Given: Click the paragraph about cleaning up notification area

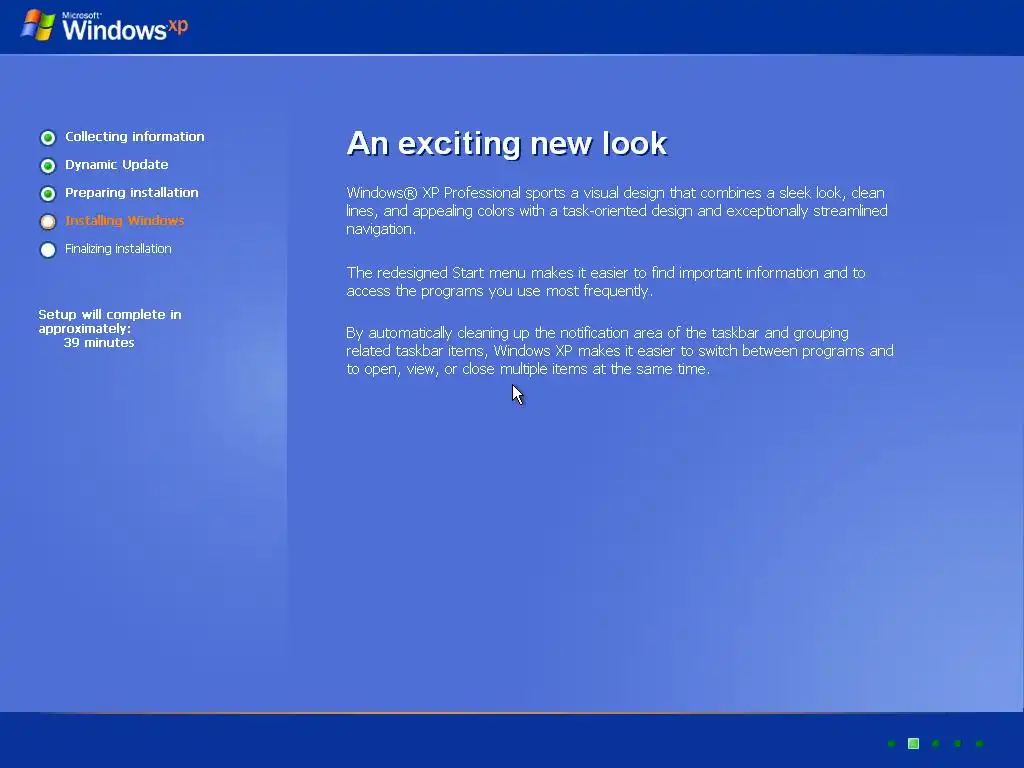Looking at the screenshot, I should [620, 351].
